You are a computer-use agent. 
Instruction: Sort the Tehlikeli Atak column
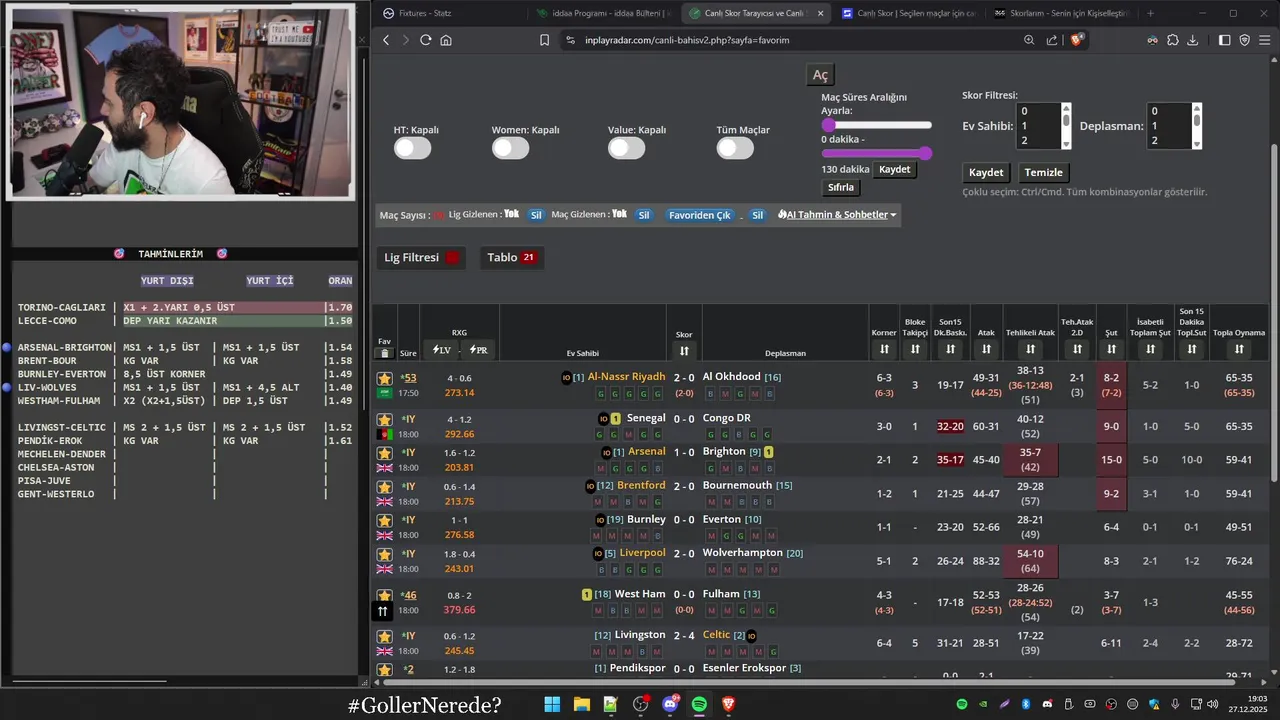coord(1030,349)
